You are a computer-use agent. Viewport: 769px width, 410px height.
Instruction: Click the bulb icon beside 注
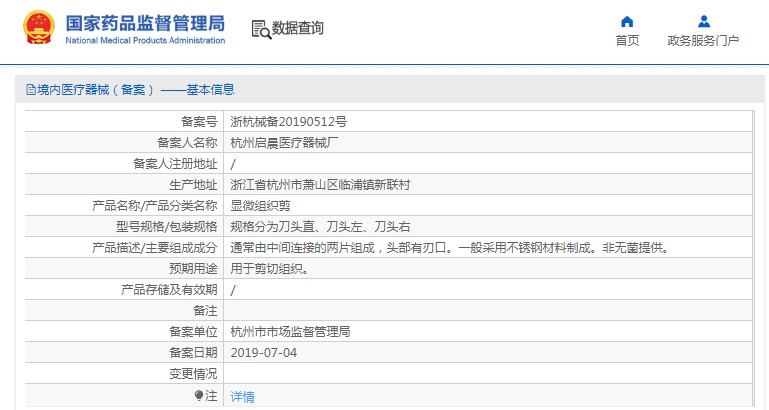click(199, 395)
